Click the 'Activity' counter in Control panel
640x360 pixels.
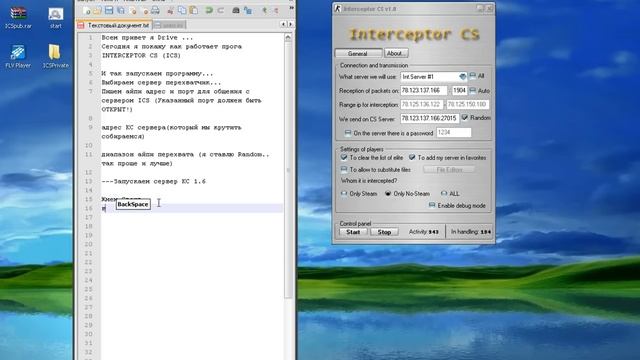[x=424, y=232]
